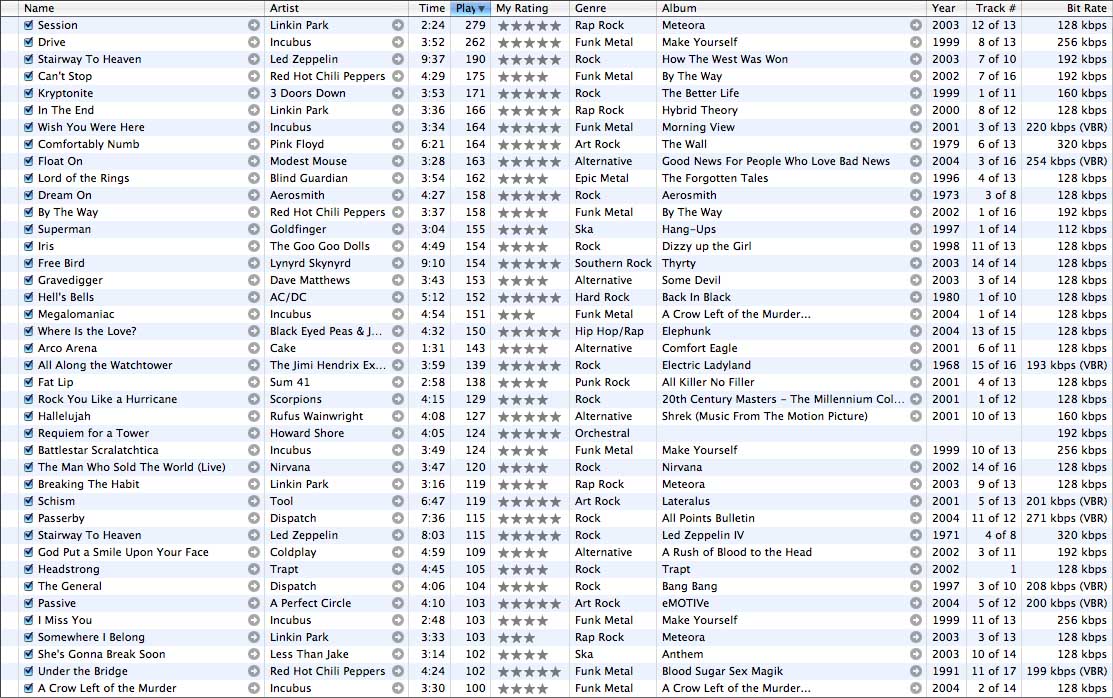Click the 320 kbps bit rate for Comfortably Numb
Image resolution: width=1113 pixels, height=698 pixels.
tap(1082, 144)
